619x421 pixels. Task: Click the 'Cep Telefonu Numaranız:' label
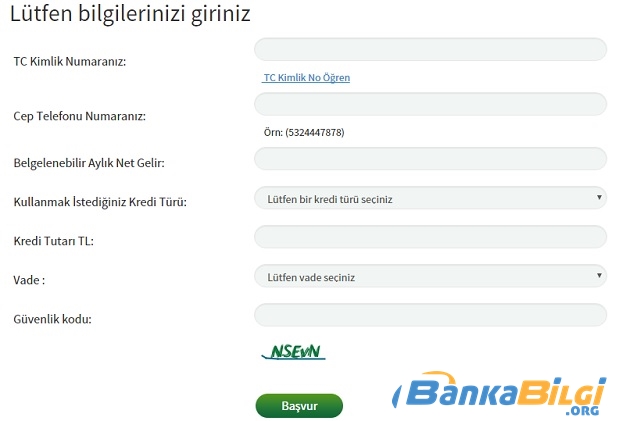coord(80,116)
